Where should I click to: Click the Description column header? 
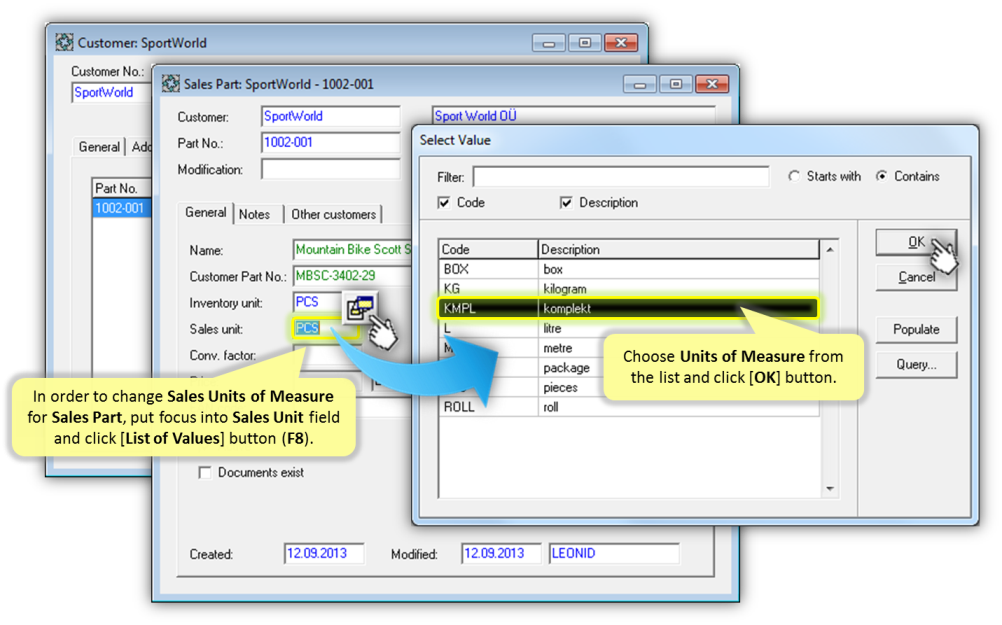point(679,249)
